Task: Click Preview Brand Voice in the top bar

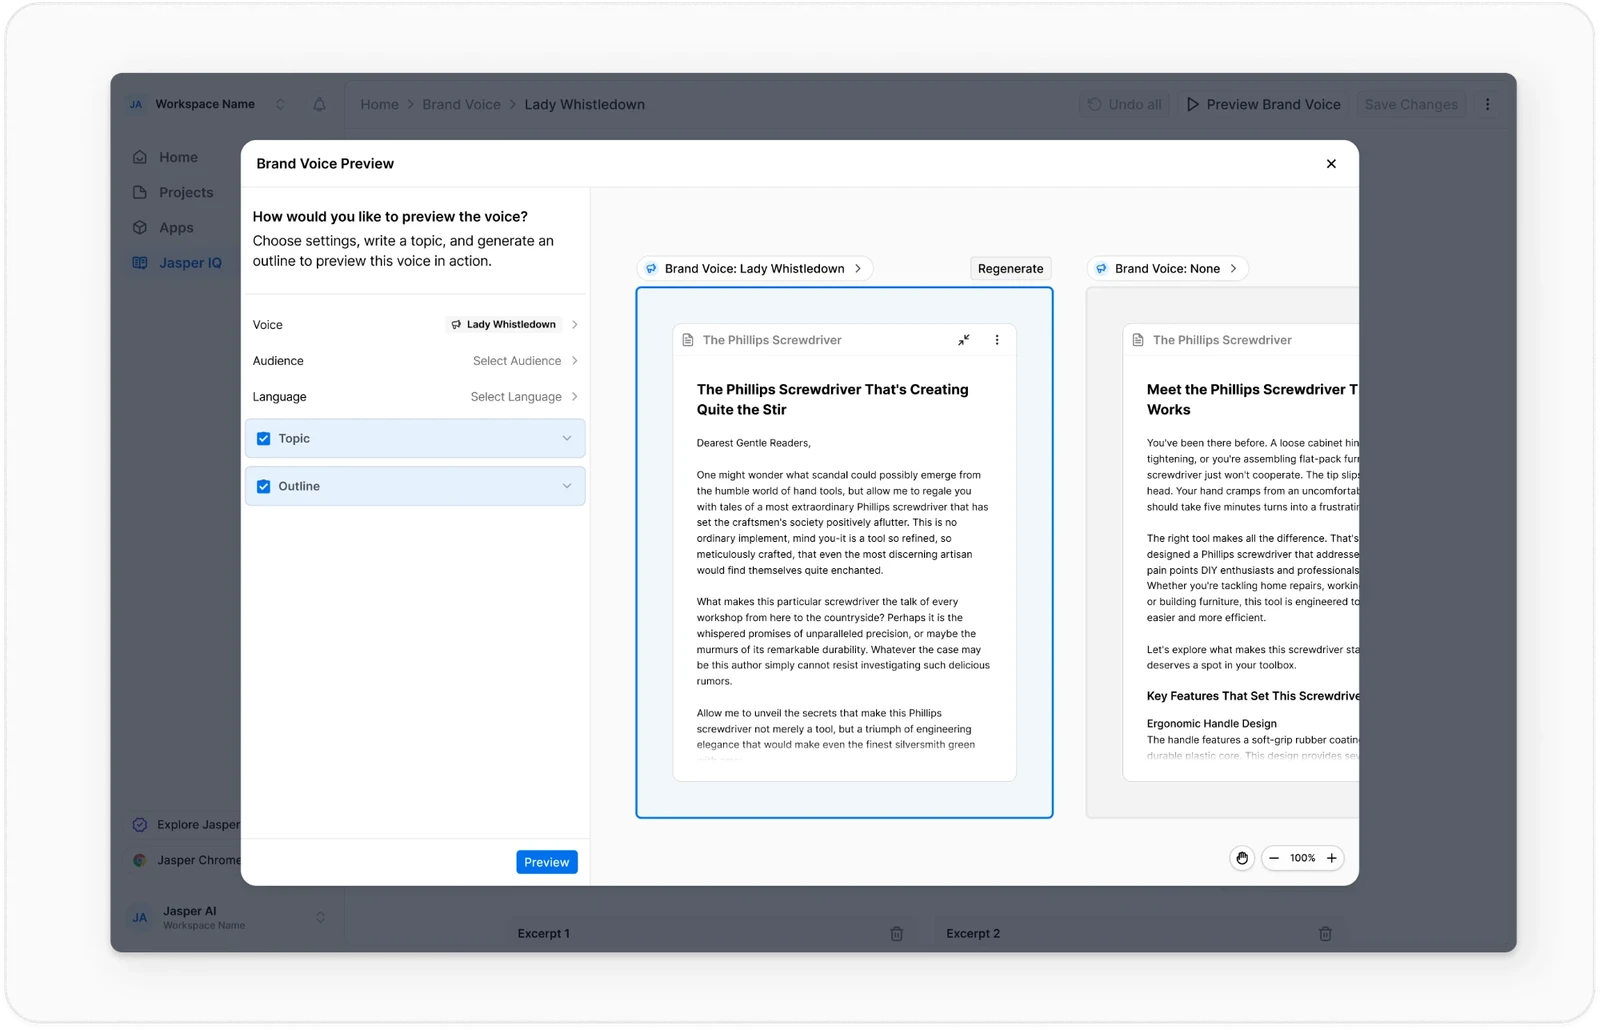Action: [1263, 104]
